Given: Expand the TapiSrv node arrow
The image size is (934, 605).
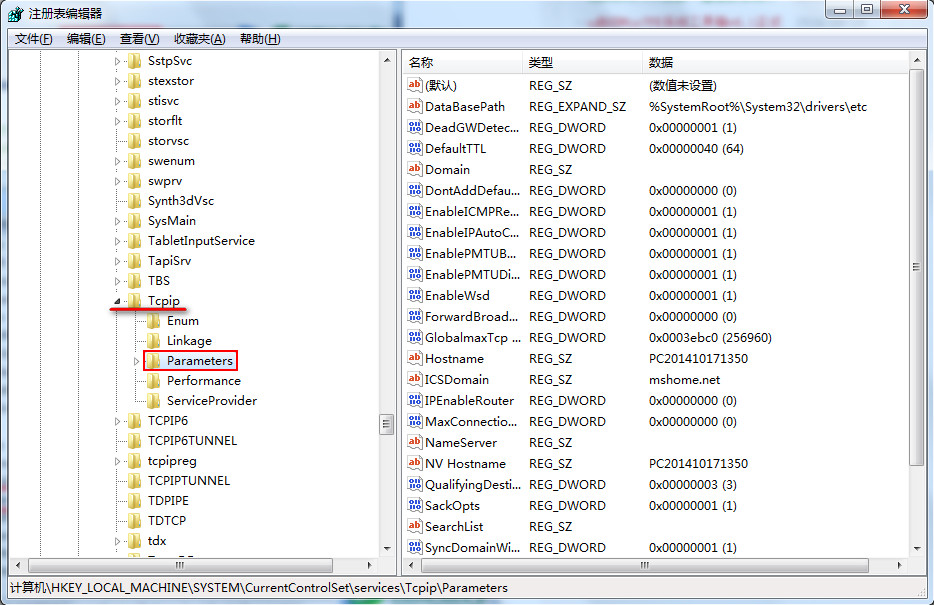Looking at the screenshot, I should pyautogui.click(x=115, y=260).
